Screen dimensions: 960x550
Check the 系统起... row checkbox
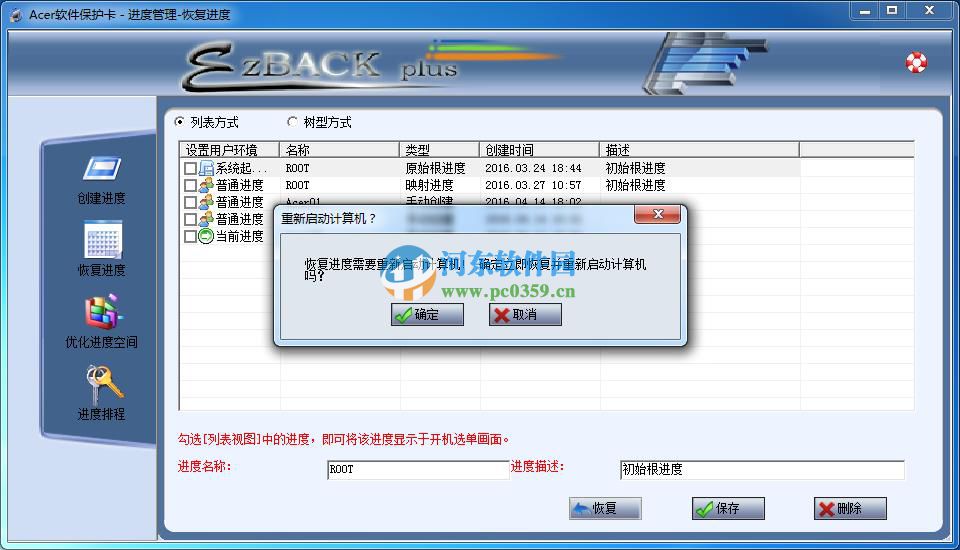tap(190, 168)
